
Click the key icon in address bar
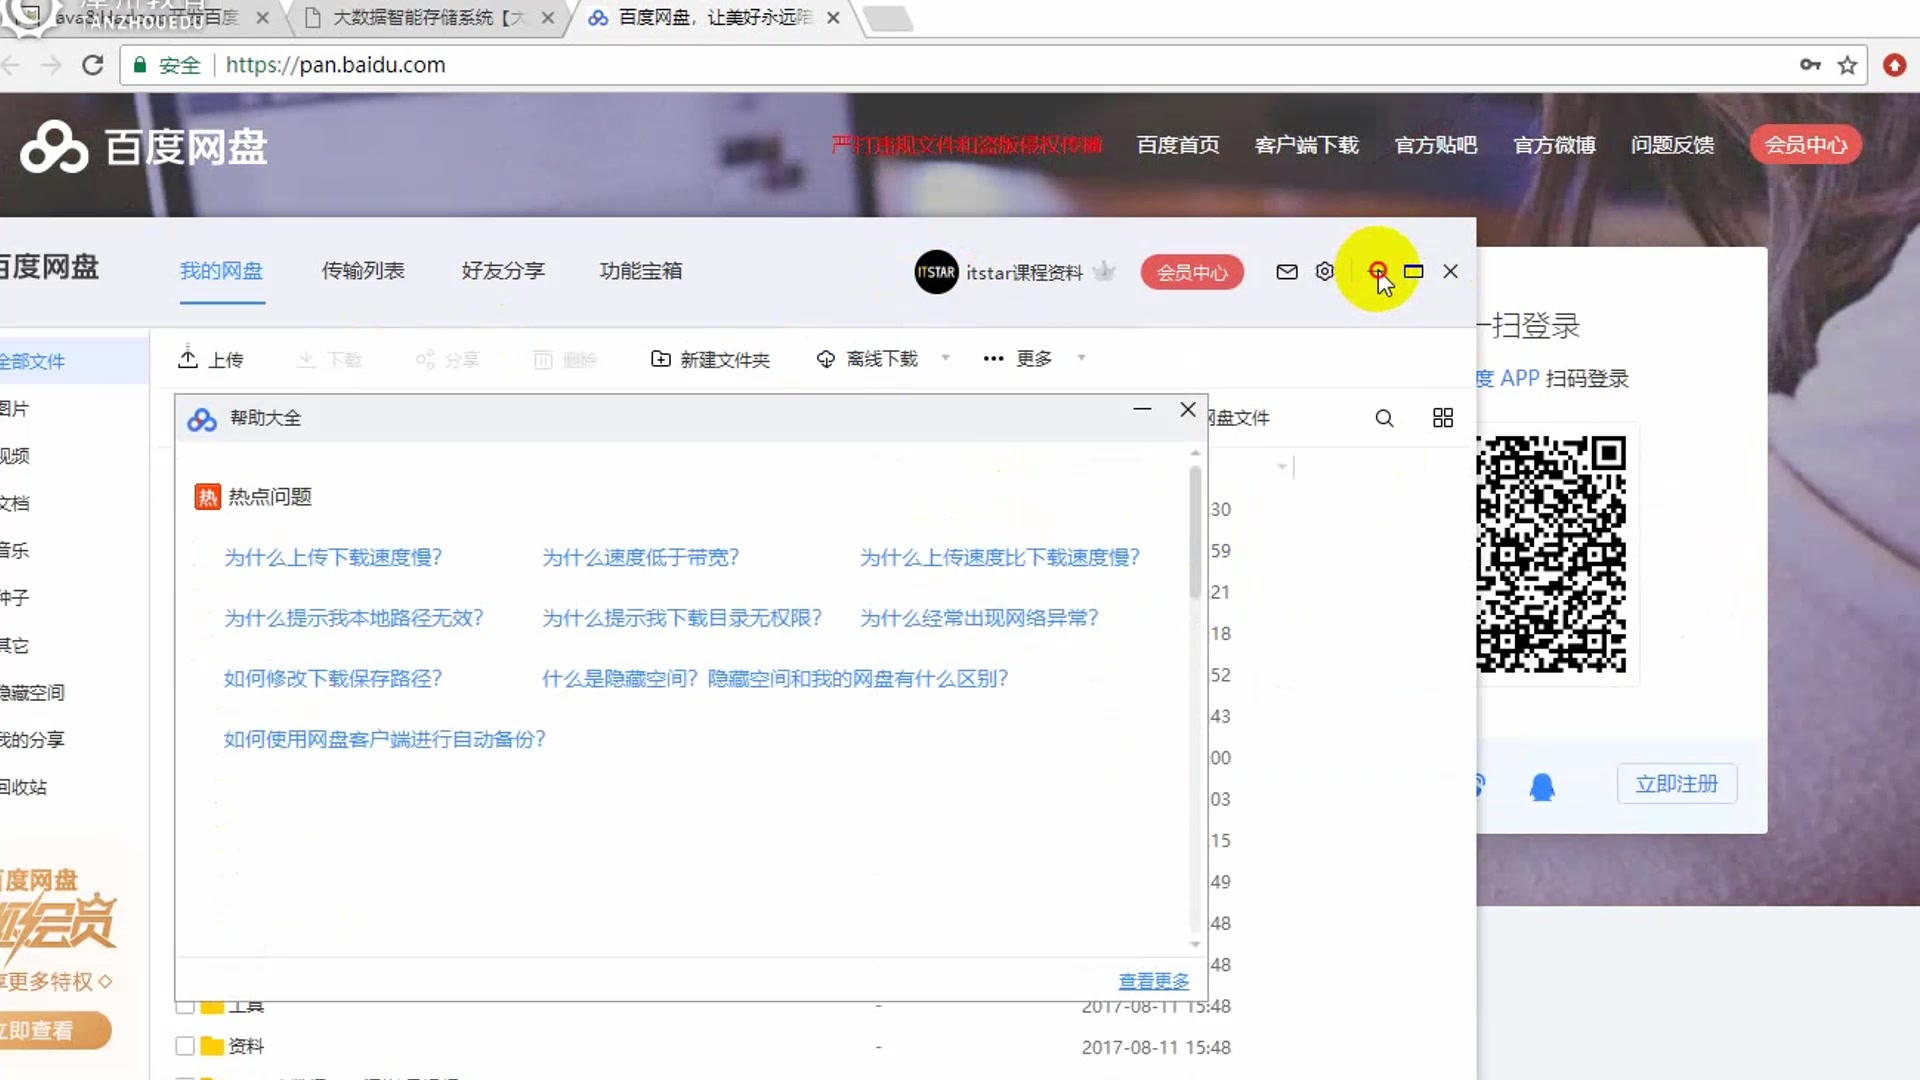(1810, 65)
